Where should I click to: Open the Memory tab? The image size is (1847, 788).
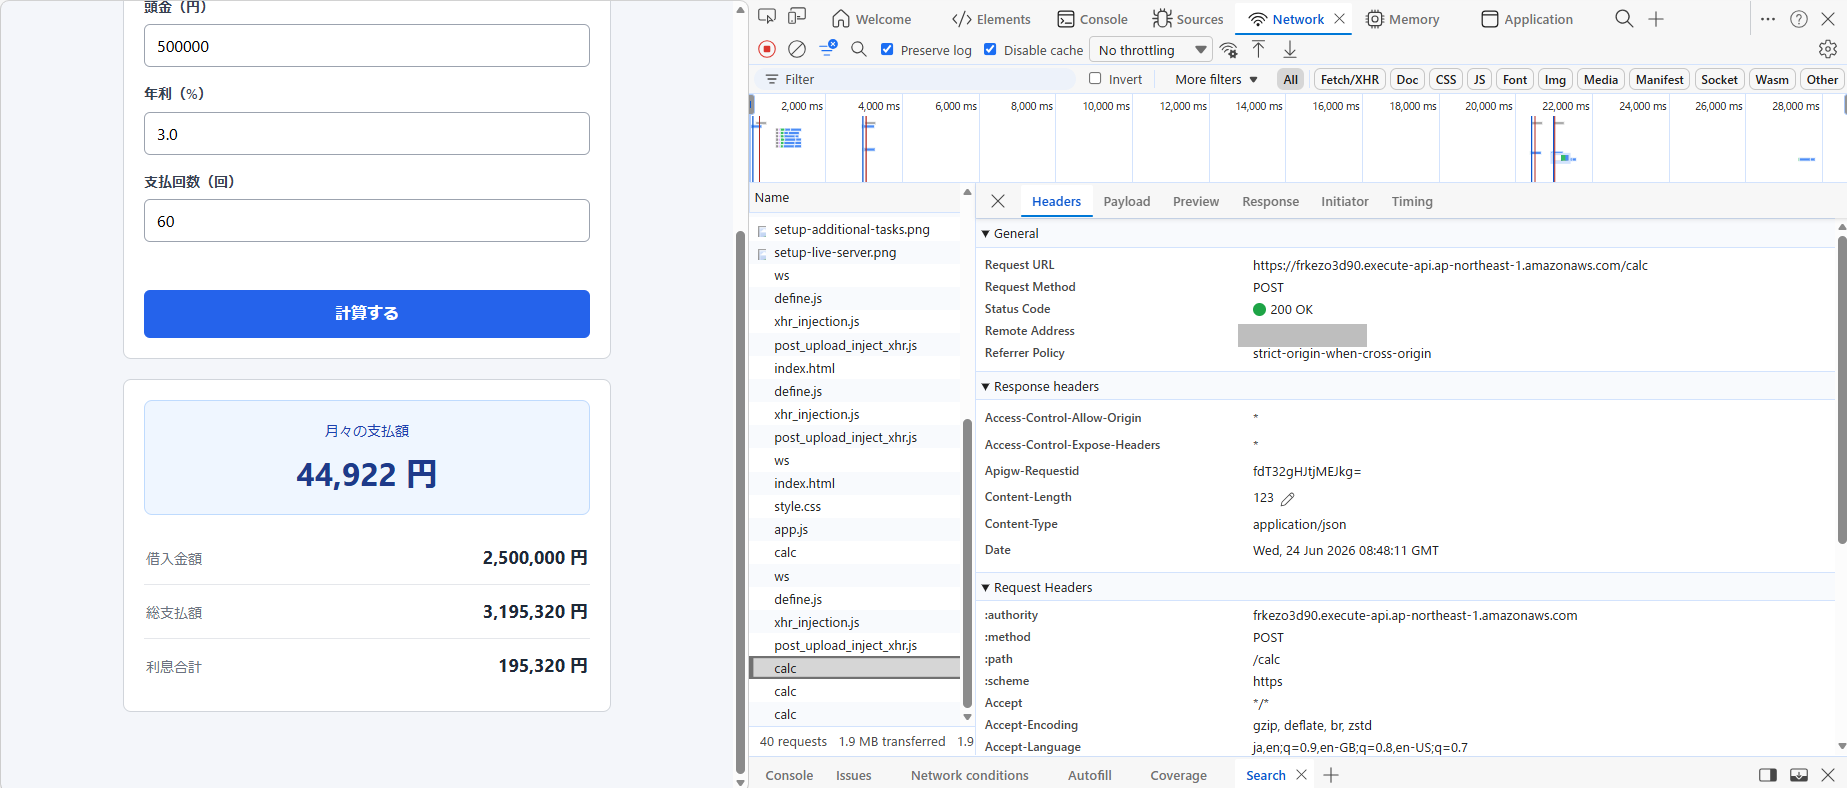pyautogui.click(x=1402, y=19)
